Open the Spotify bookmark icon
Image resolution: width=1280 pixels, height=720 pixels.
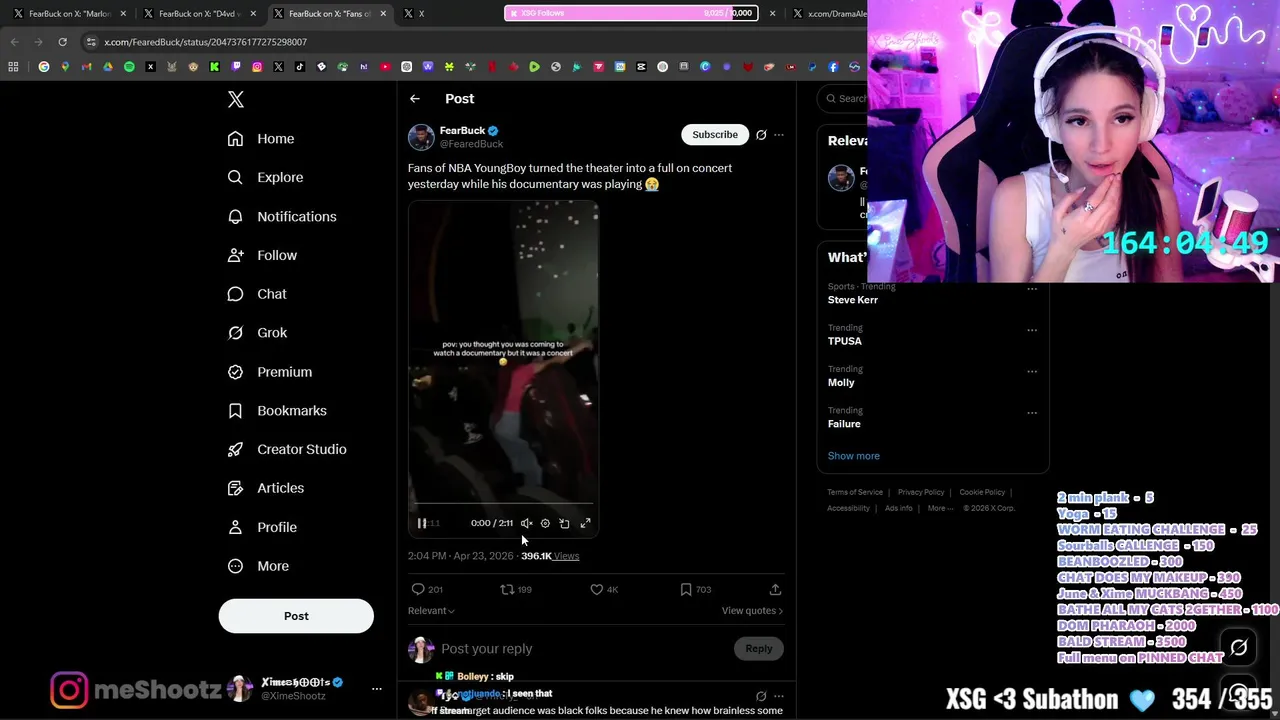[129, 67]
